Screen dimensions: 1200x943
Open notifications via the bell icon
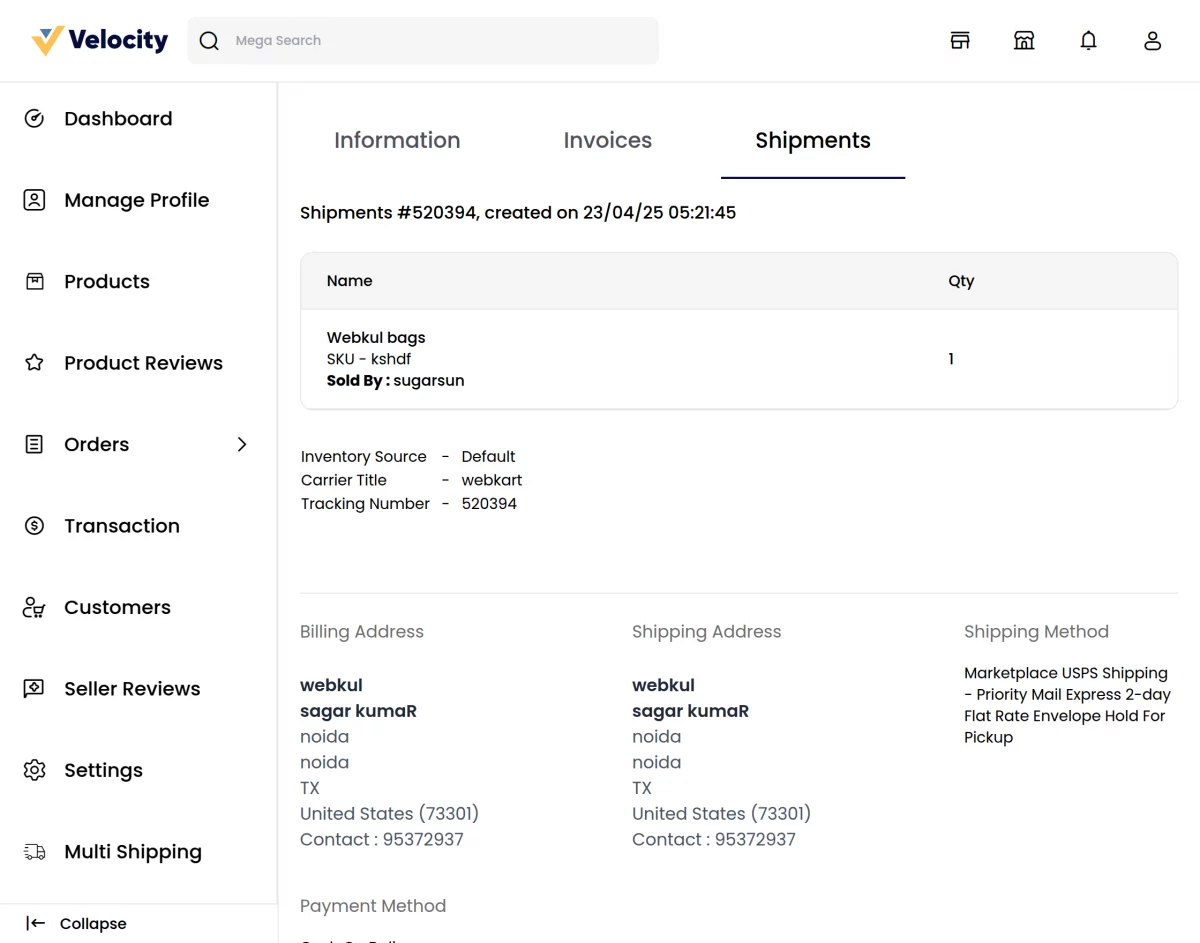[x=1088, y=40]
